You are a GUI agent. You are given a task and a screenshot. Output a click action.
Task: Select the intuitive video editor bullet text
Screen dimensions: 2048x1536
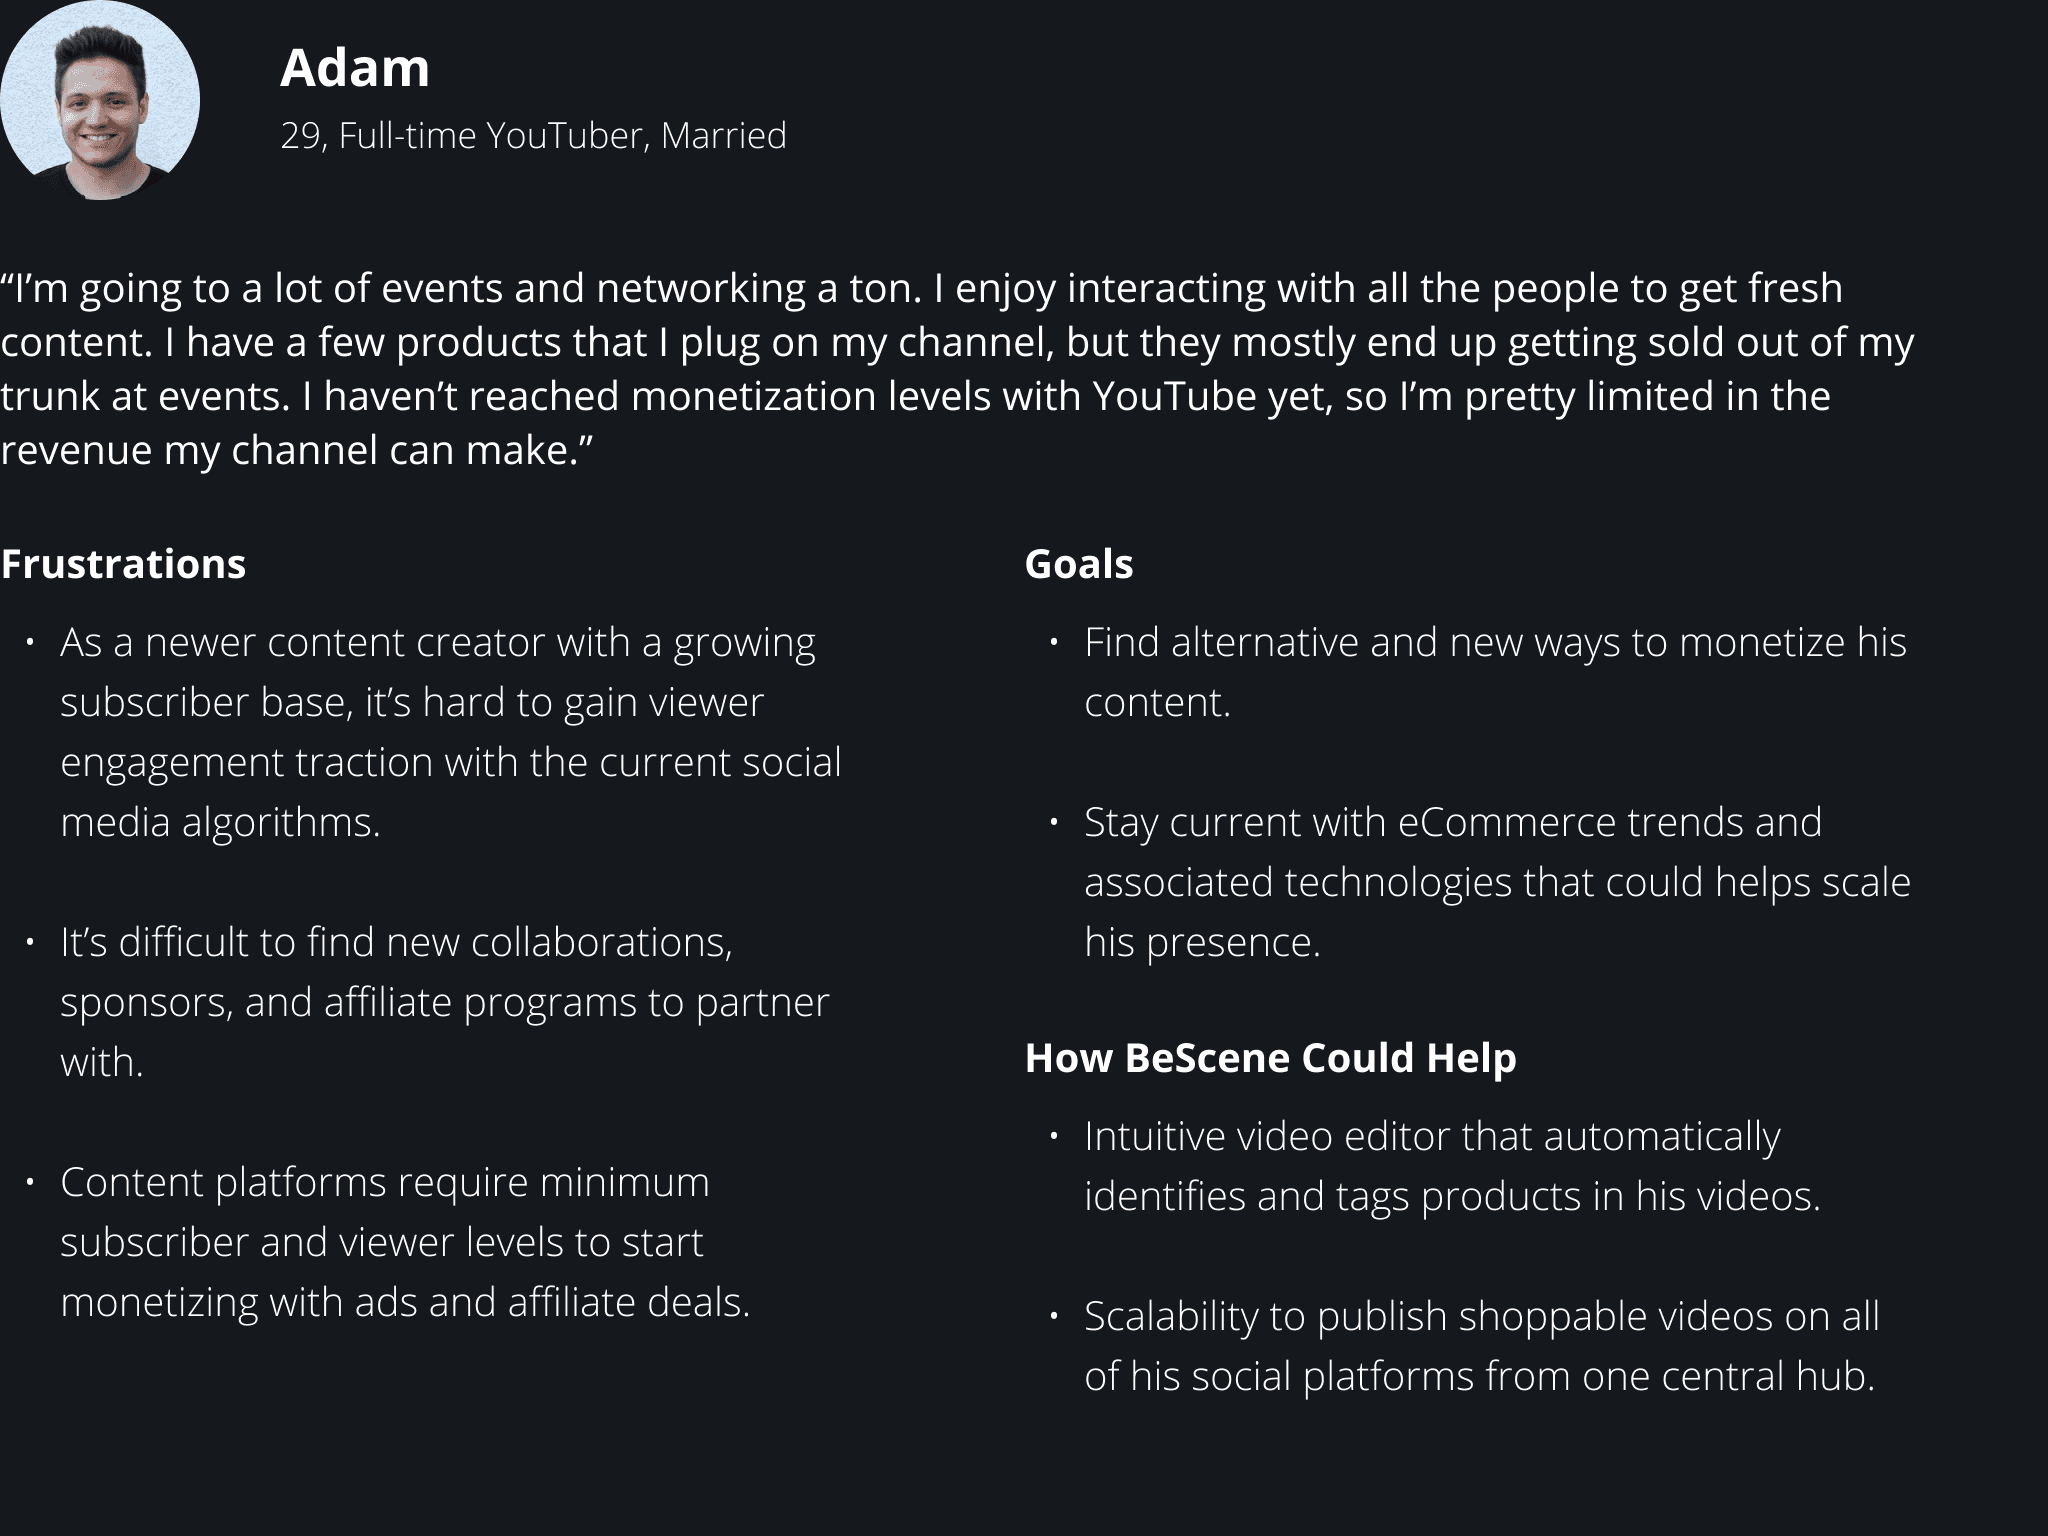coord(1452,1166)
